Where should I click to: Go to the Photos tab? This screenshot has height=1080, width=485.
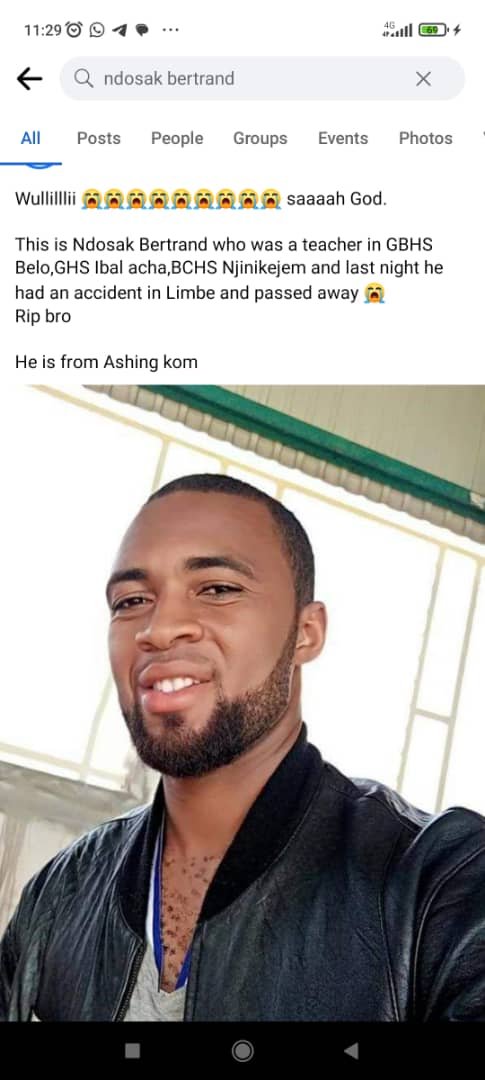click(426, 138)
